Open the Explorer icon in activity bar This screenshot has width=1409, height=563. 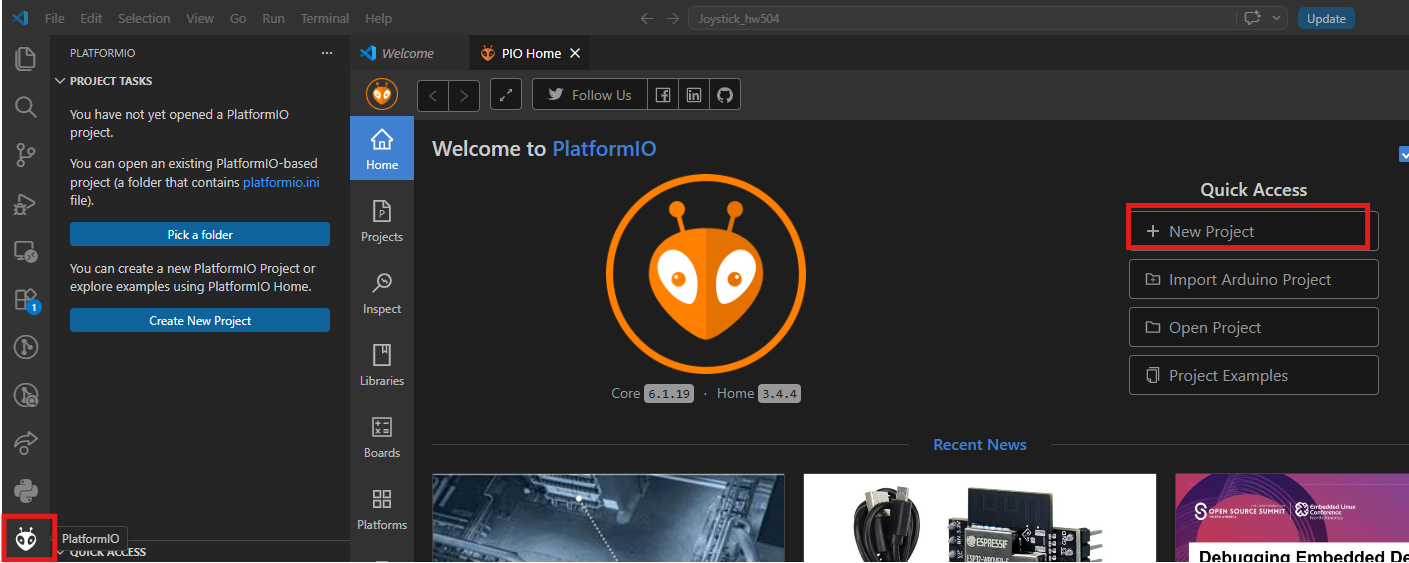click(26, 58)
